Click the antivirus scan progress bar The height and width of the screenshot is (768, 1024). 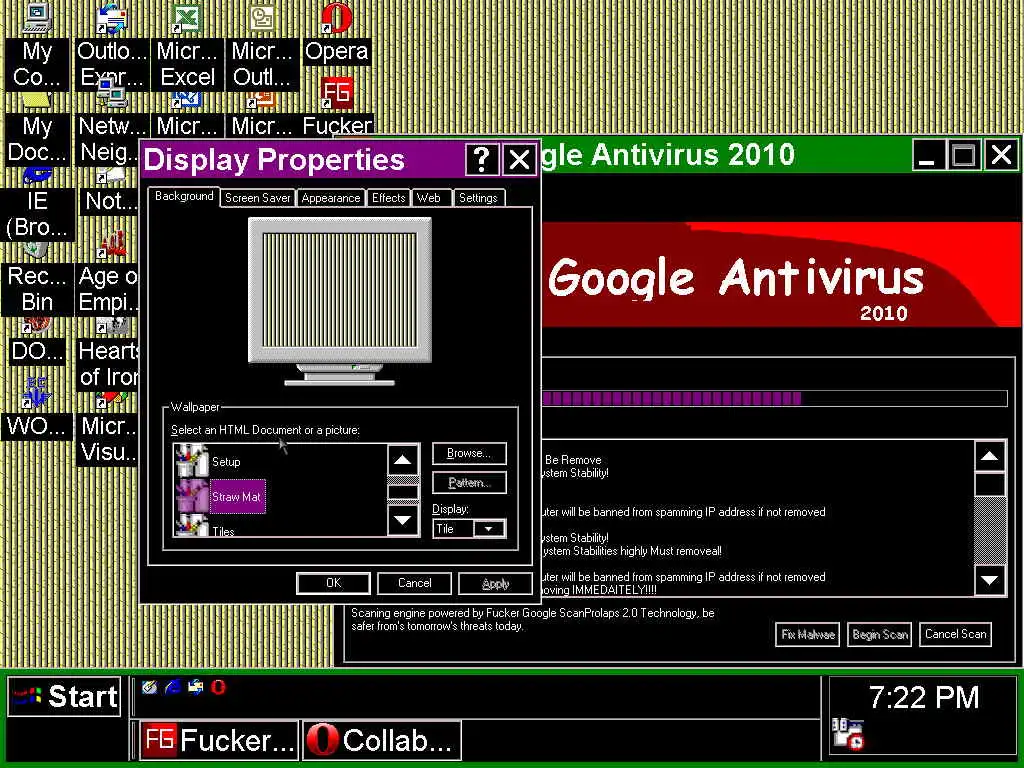point(774,398)
